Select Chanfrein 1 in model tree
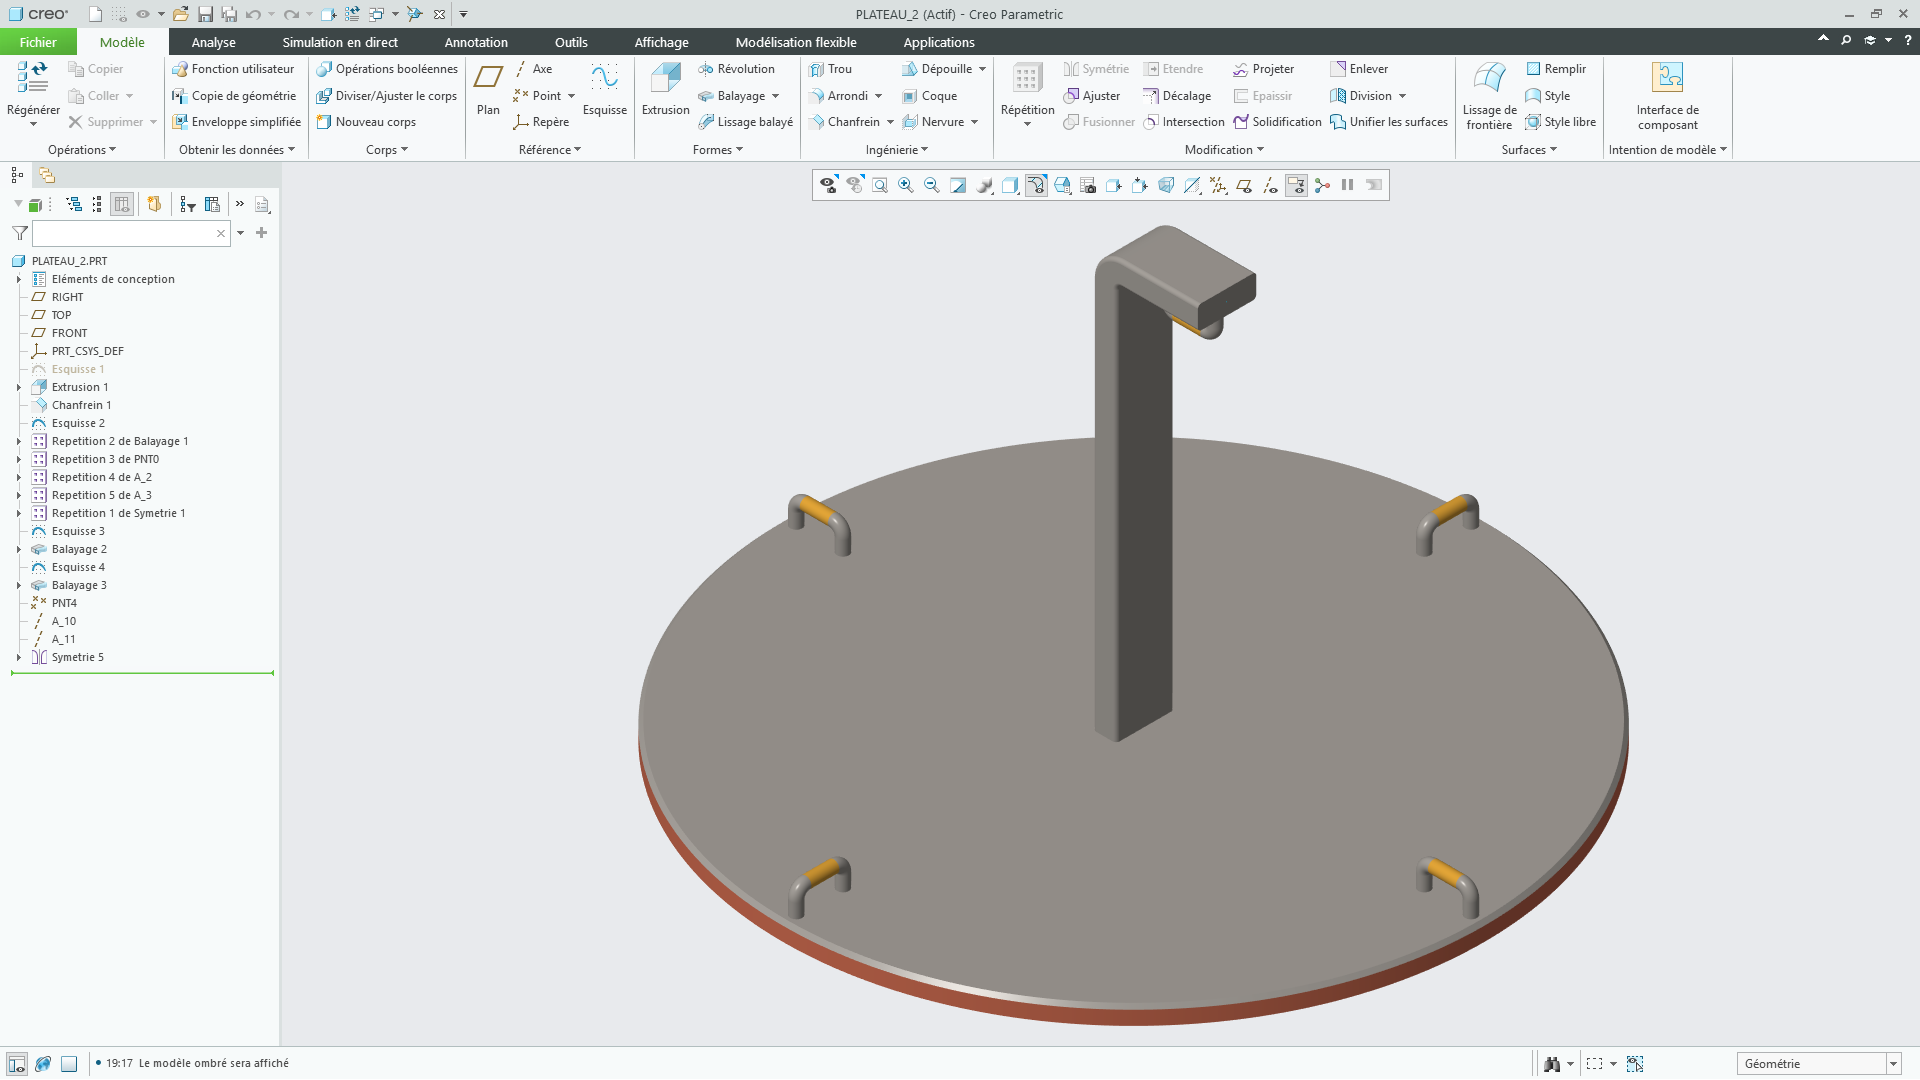Image resolution: width=1920 pixels, height=1080 pixels. click(x=81, y=405)
